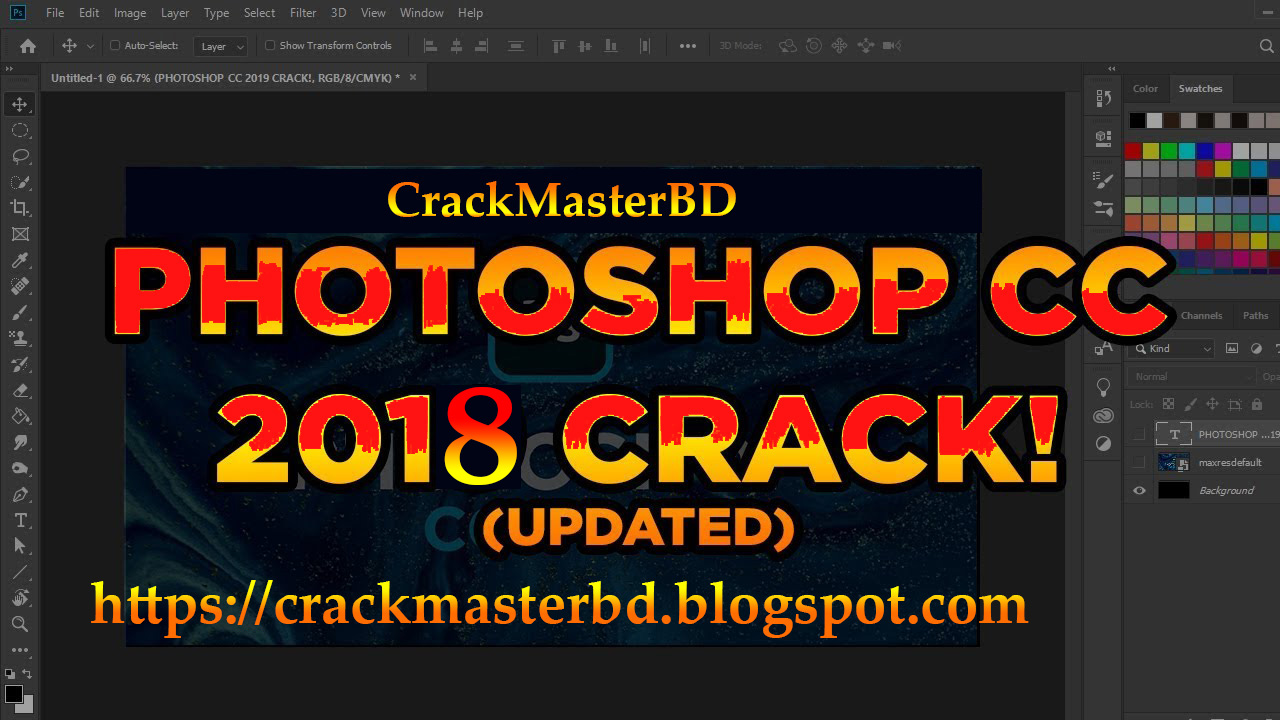
Task: Select the Horizontal Type tool
Action: (x=19, y=520)
